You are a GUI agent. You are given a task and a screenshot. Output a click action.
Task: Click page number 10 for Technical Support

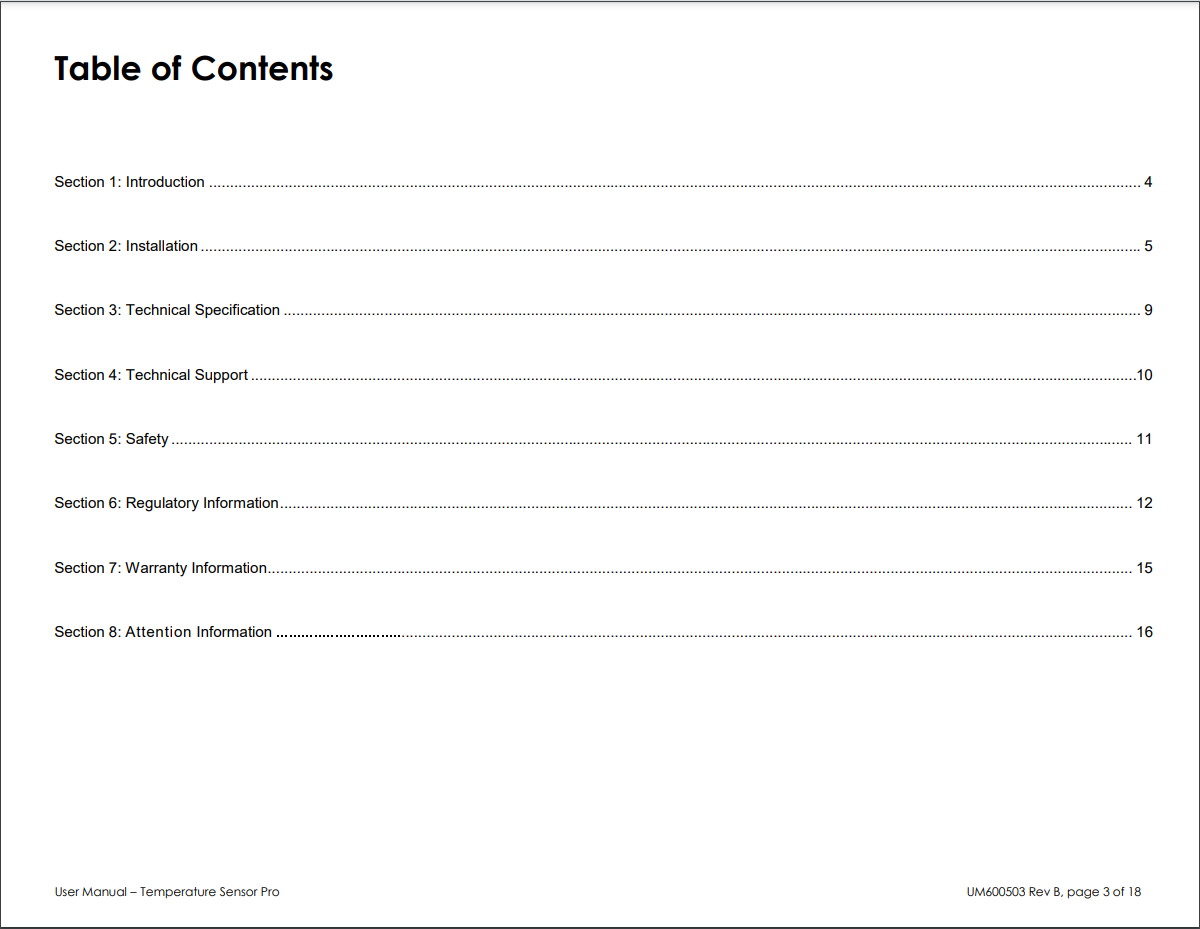coord(1145,375)
